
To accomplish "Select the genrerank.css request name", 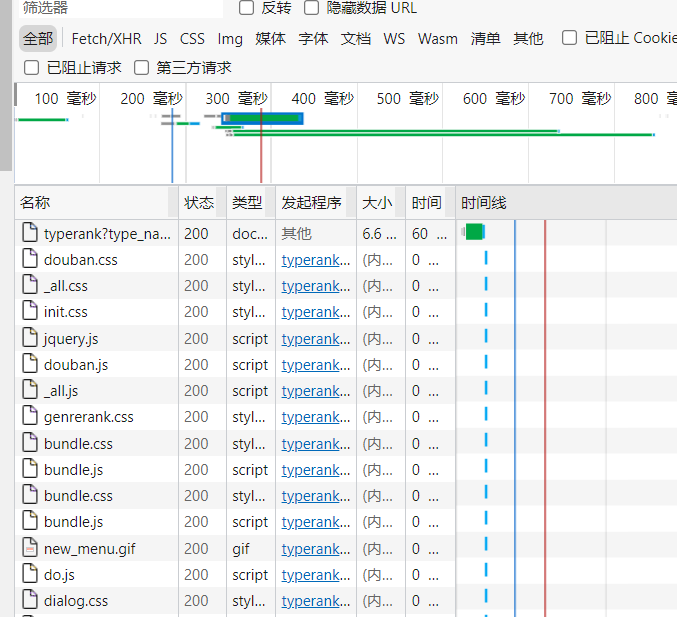I will (89, 417).
